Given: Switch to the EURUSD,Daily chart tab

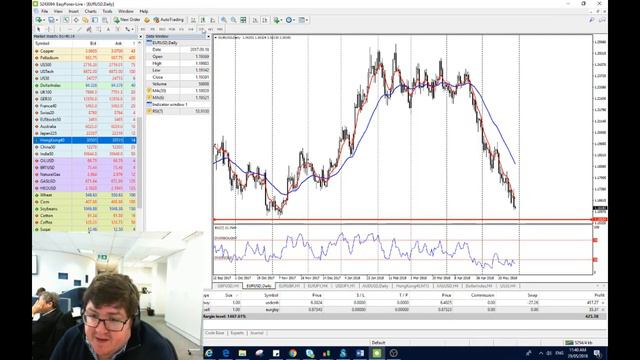Looking at the screenshot, I should [x=259, y=286].
